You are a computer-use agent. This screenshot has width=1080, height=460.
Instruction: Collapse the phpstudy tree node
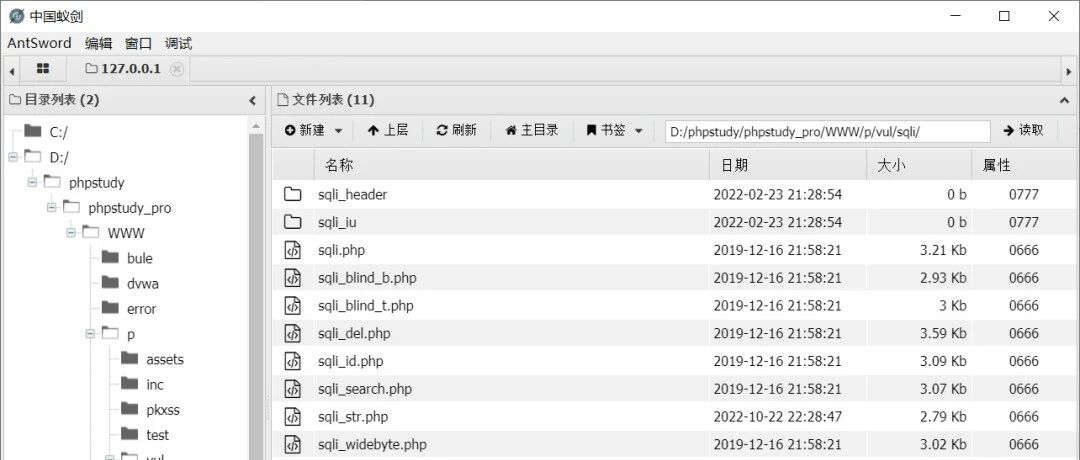click(32, 182)
